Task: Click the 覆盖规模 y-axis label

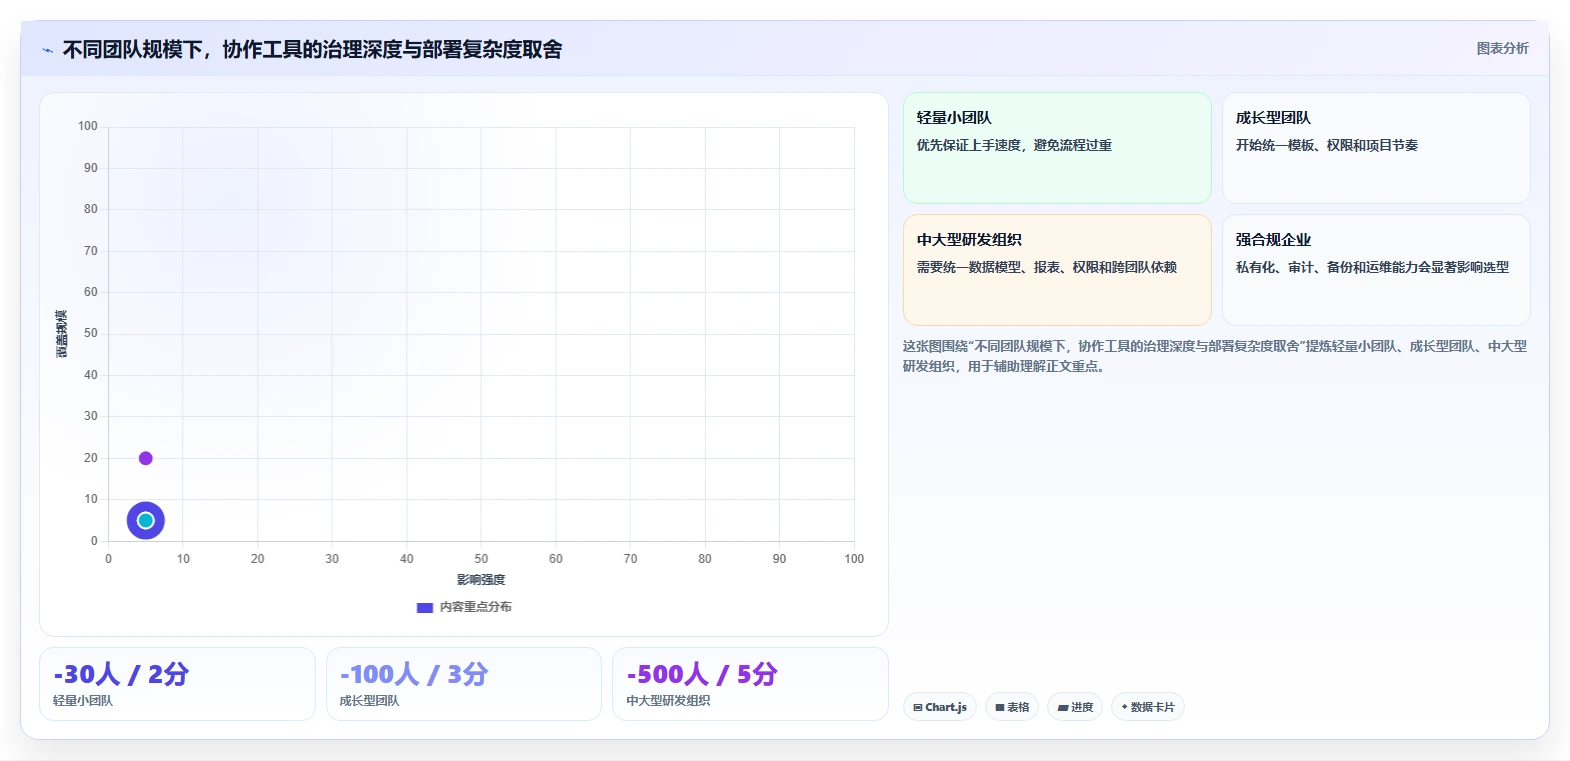Action: tap(62, 334)
